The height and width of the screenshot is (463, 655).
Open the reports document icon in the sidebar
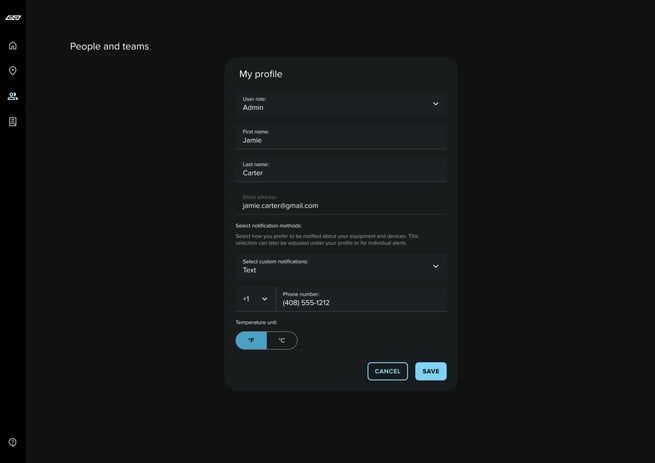coord(12,122)
